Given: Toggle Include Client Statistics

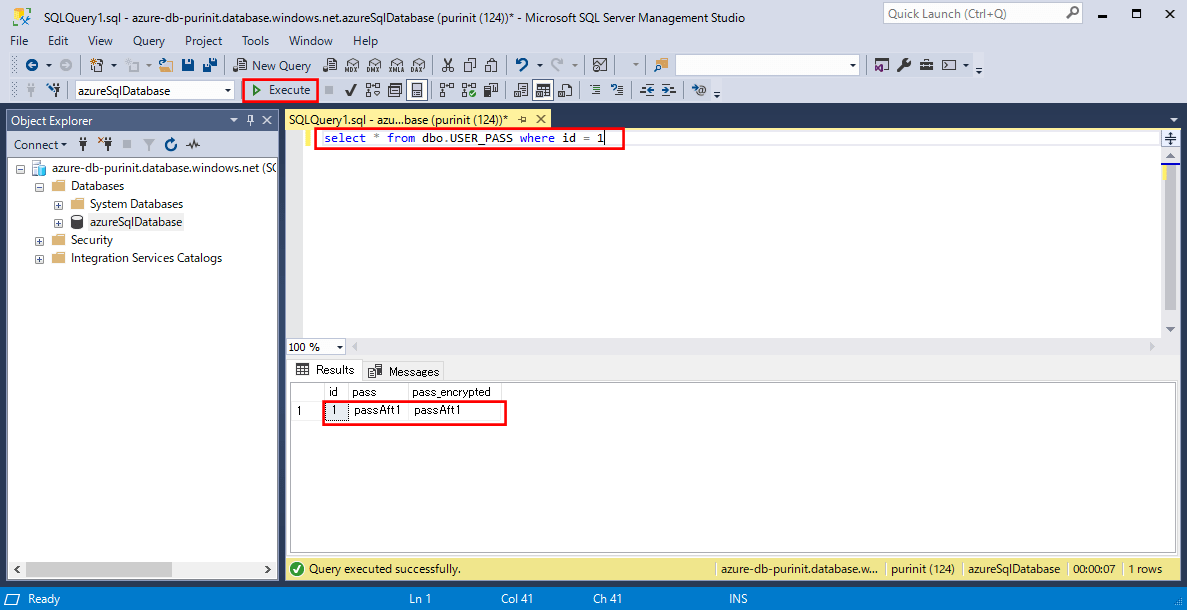Looking at the screenshot, I should pyautogui.click(x=491, y=91).
